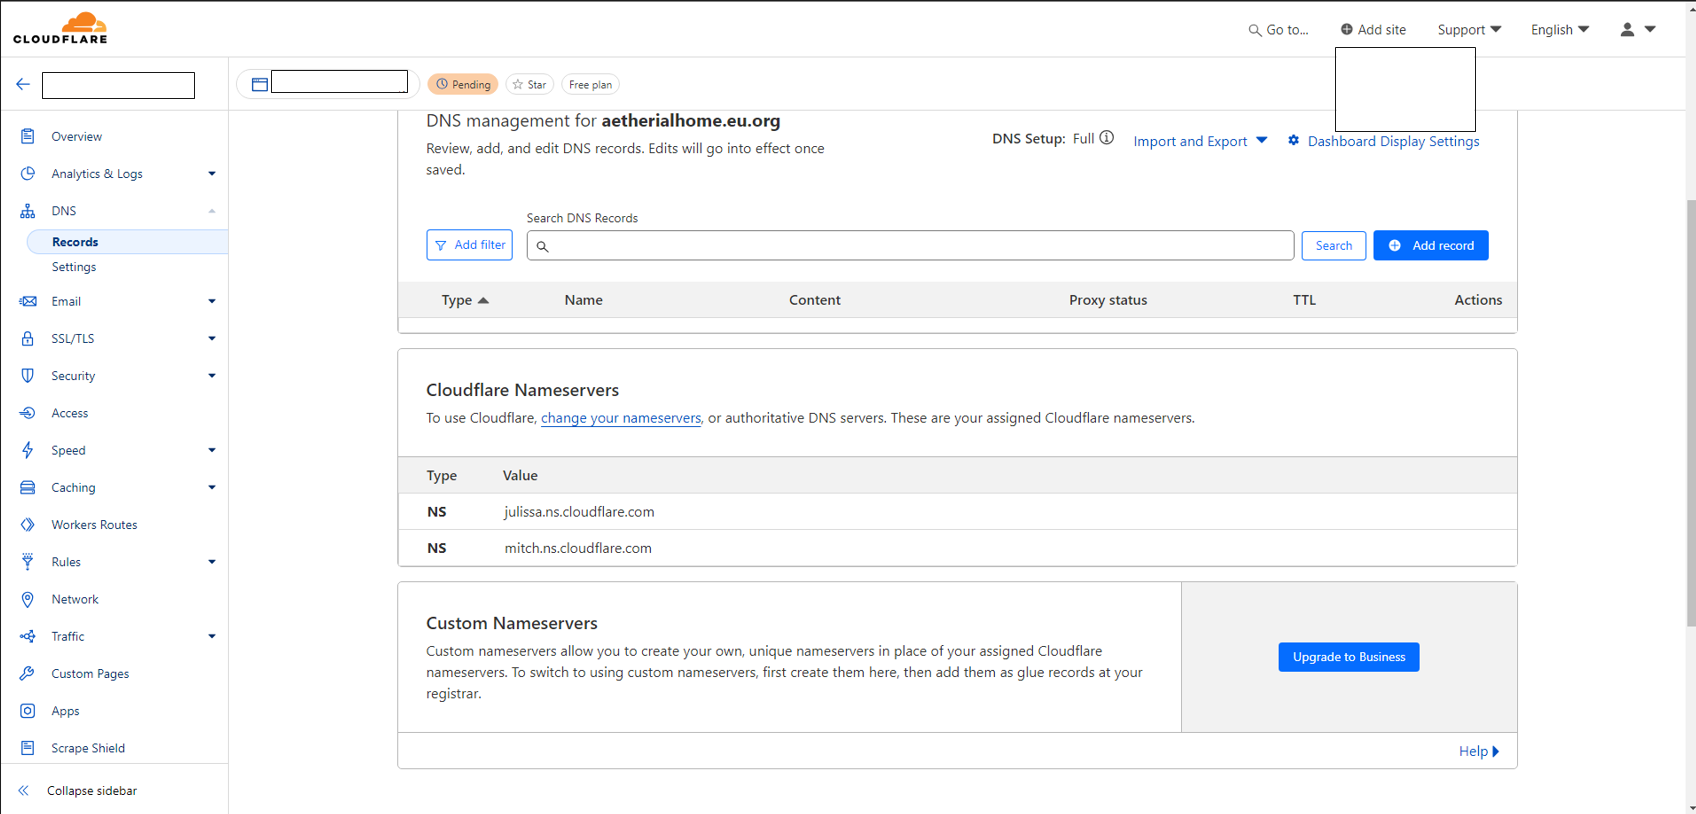Image resolution: width=1696 pixels, height=814 pixels.
Task: Click the Help link
Action: 1479,751
